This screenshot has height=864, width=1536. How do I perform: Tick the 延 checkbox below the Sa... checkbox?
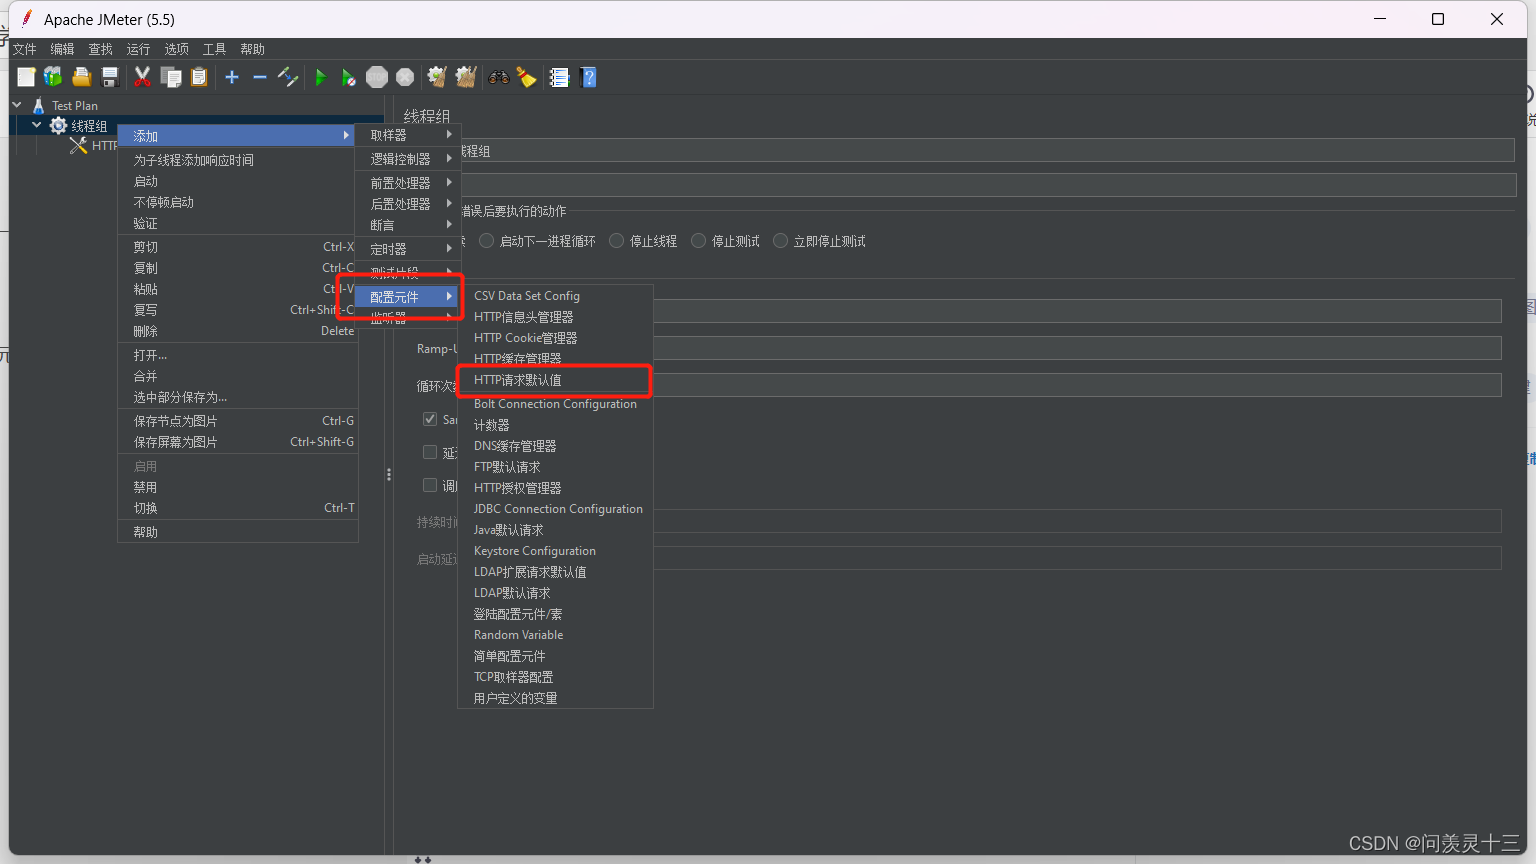pos(430,452)
